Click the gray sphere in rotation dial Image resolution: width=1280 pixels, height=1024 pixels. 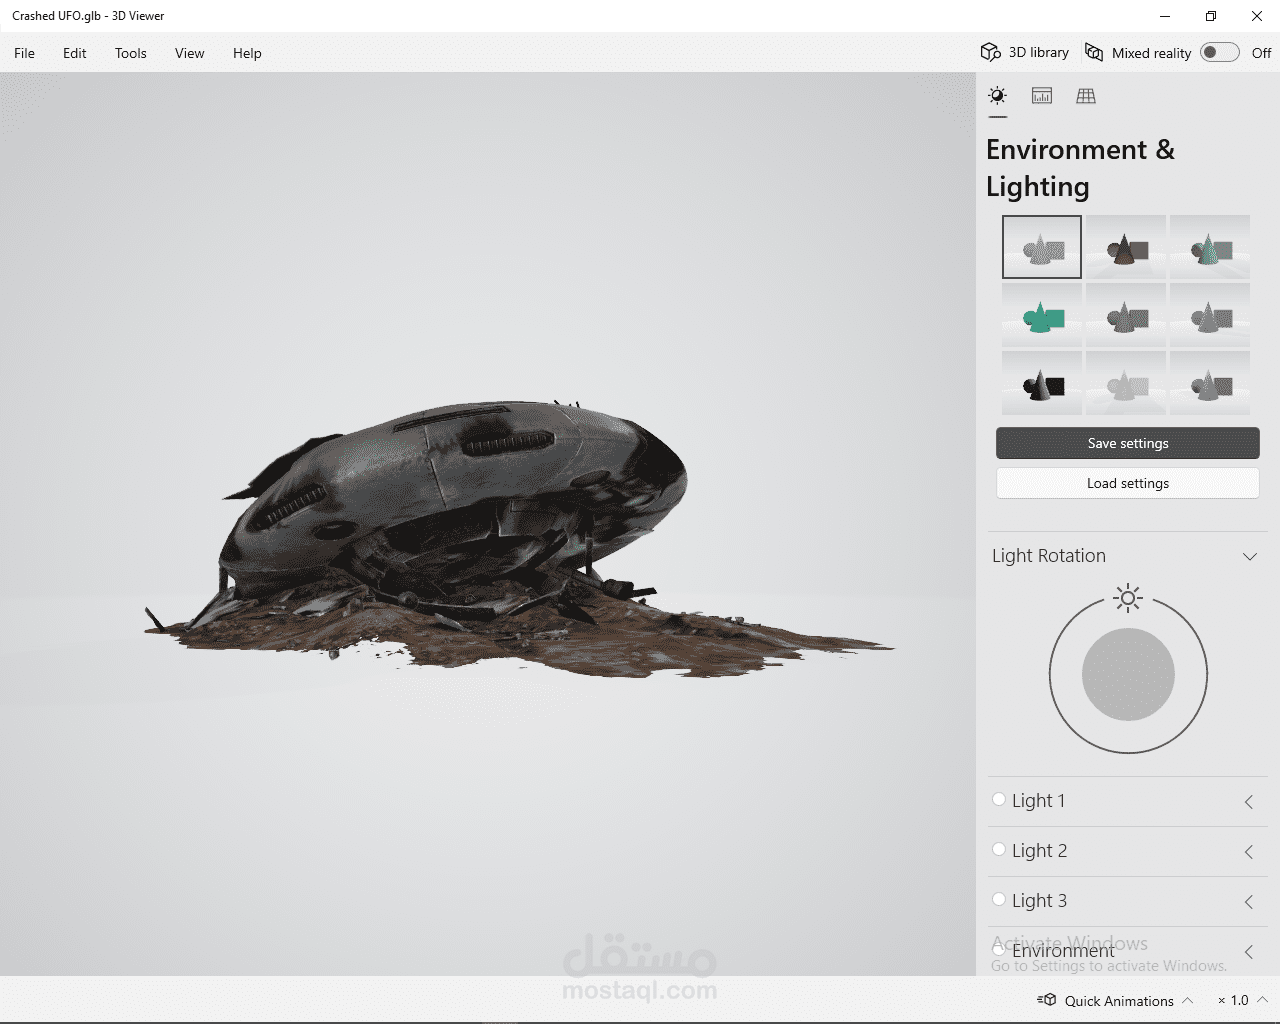pyautogui.click(x=1128, y=675)
